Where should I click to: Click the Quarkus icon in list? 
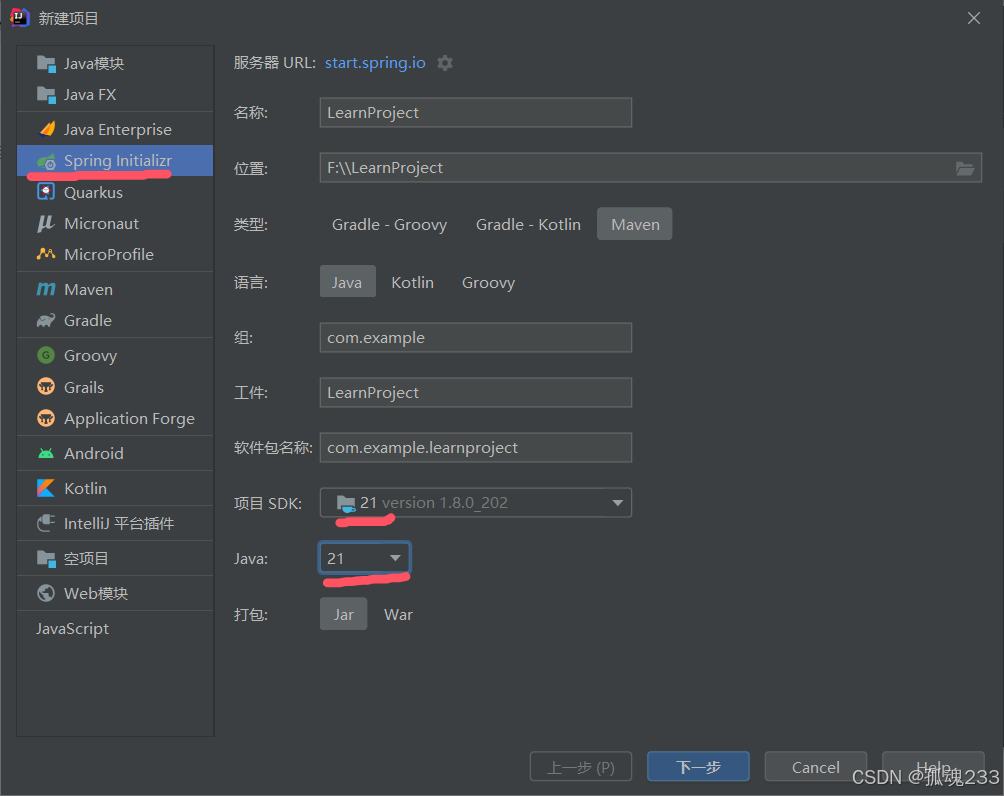(46, 192)
